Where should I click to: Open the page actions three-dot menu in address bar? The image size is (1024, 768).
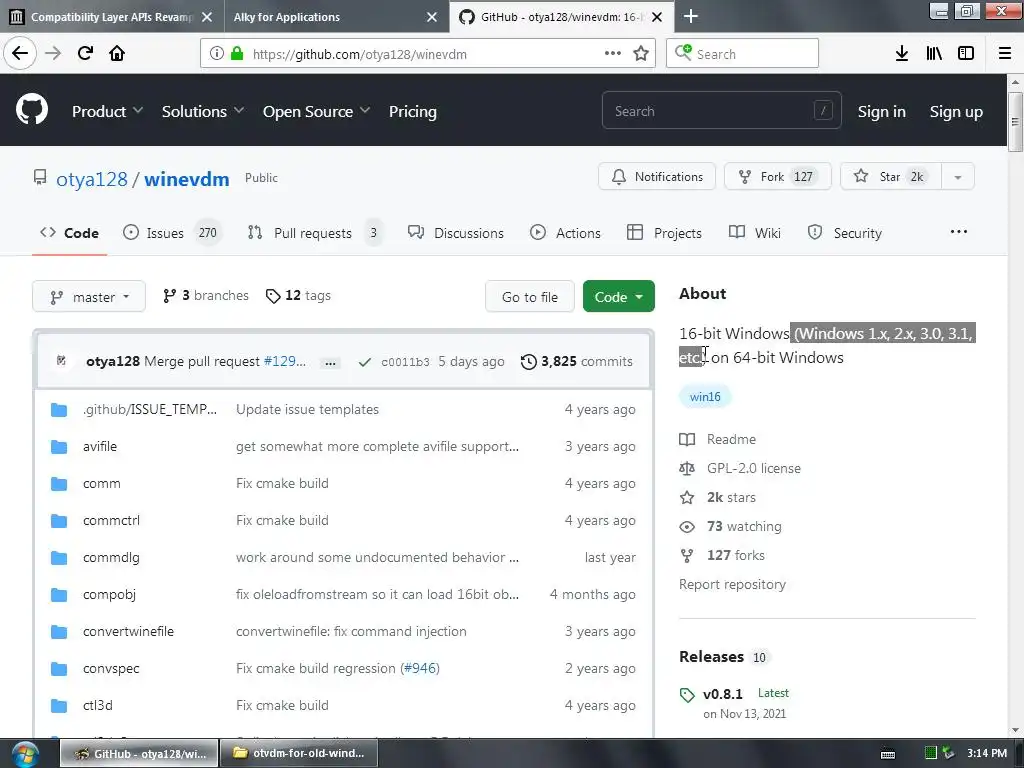pyautogui.click(x=613, y=54)
